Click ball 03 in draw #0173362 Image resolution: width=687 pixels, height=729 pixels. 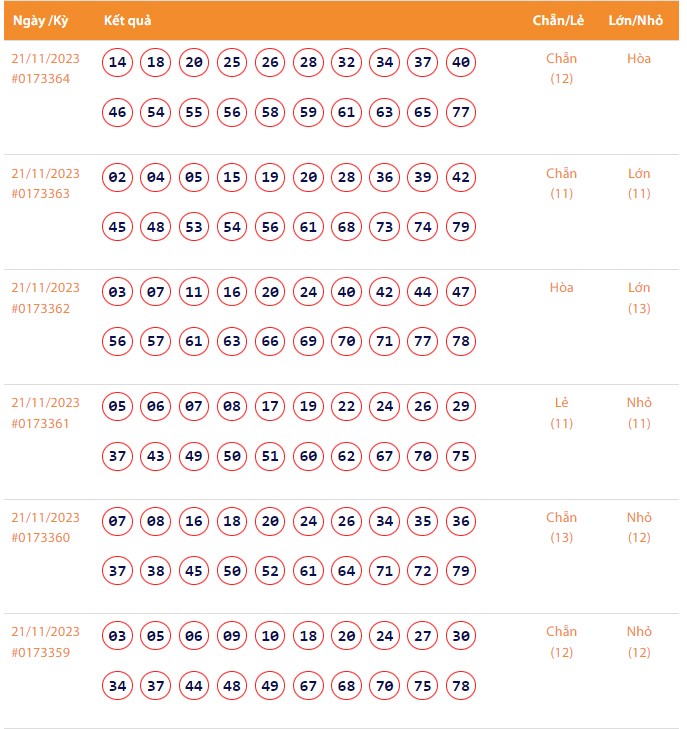(x=118, y=293)
